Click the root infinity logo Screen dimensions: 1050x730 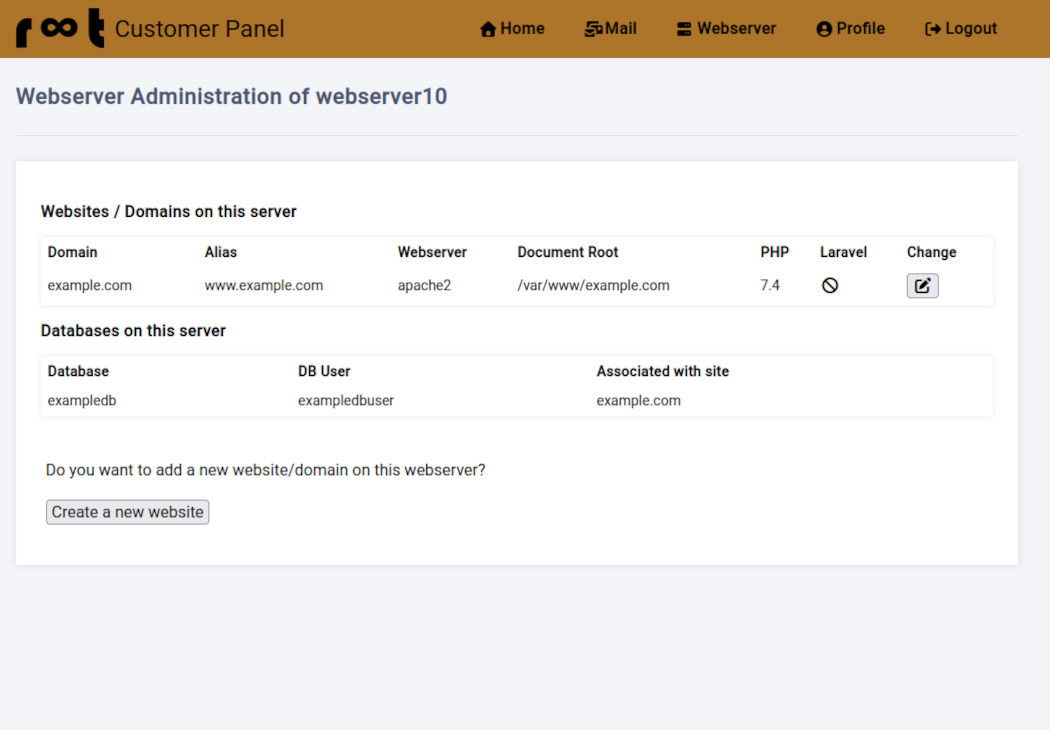click(60, 30)
